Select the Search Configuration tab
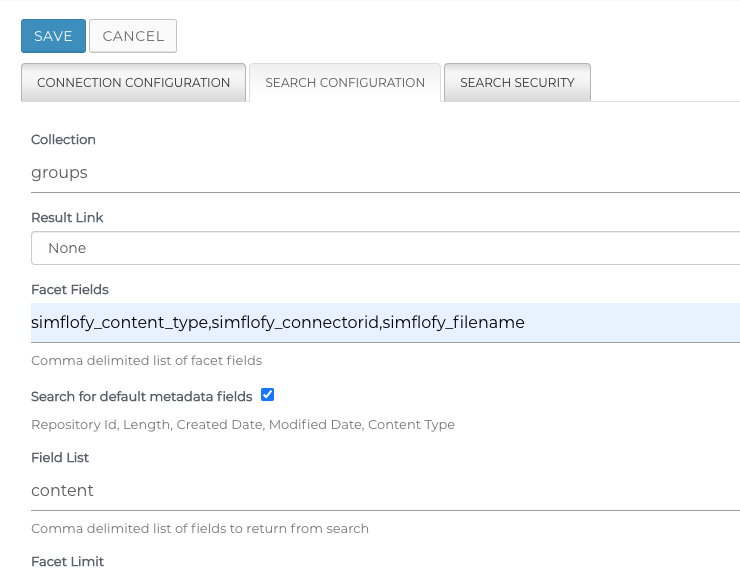Viewport: 740px width, 573px height. [x=345, y=83]
